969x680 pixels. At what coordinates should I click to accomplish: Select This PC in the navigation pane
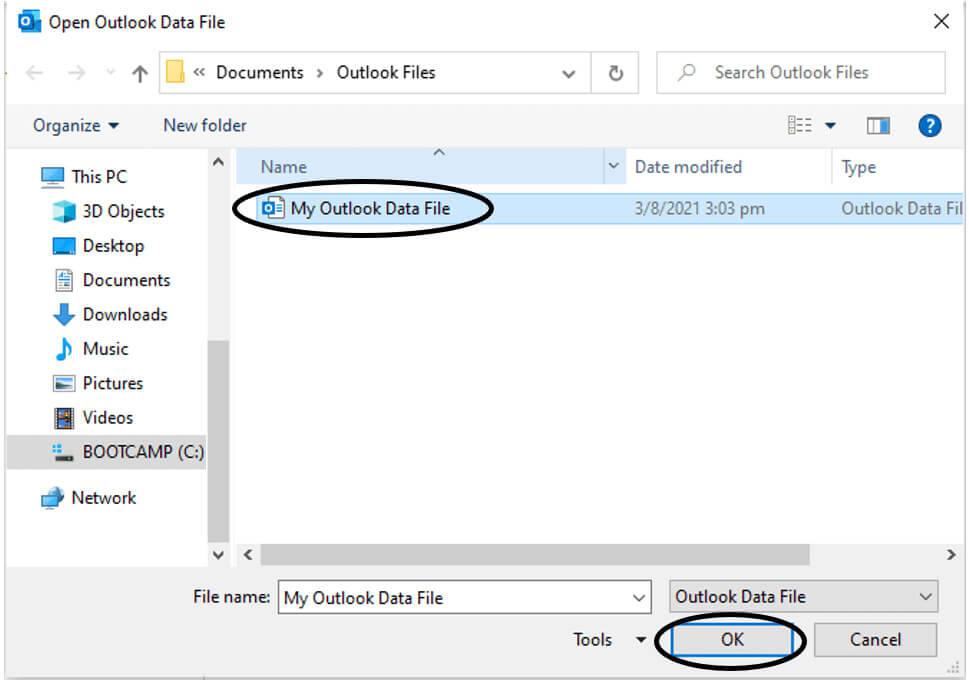point(99,177)
